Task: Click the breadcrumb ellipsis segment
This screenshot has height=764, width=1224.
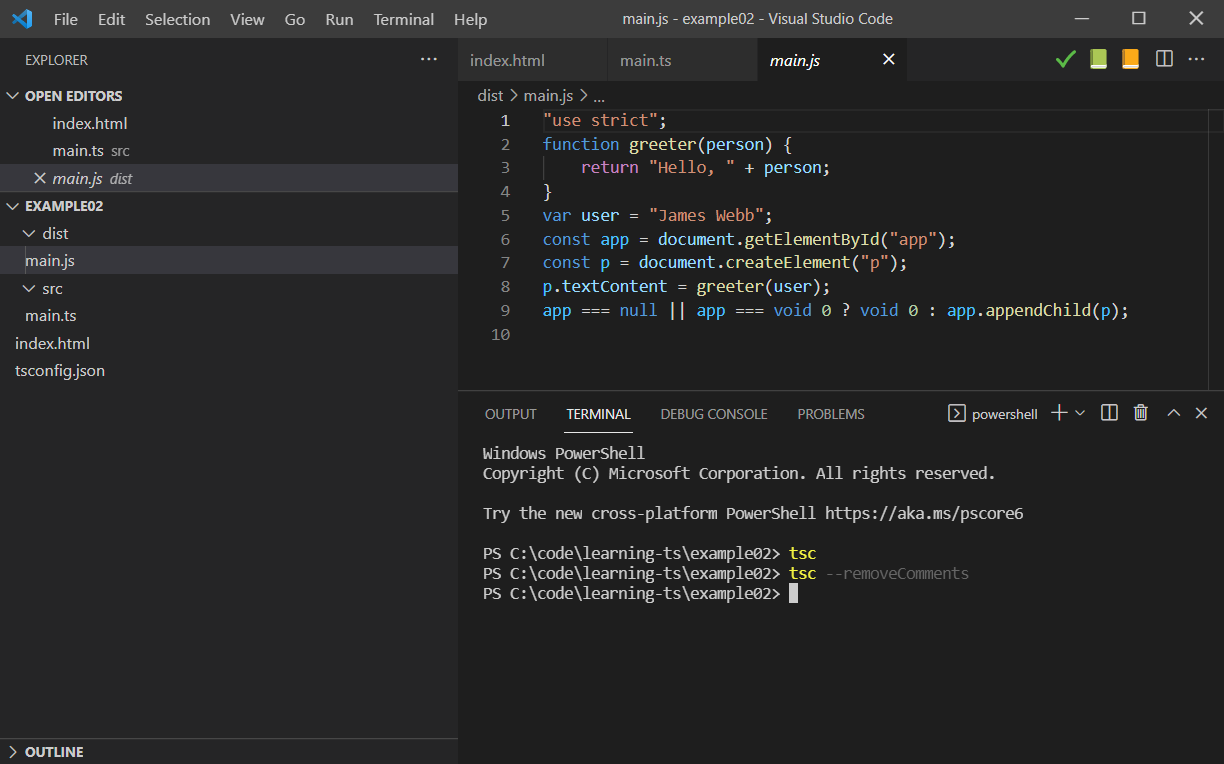Action: point(599,96)
